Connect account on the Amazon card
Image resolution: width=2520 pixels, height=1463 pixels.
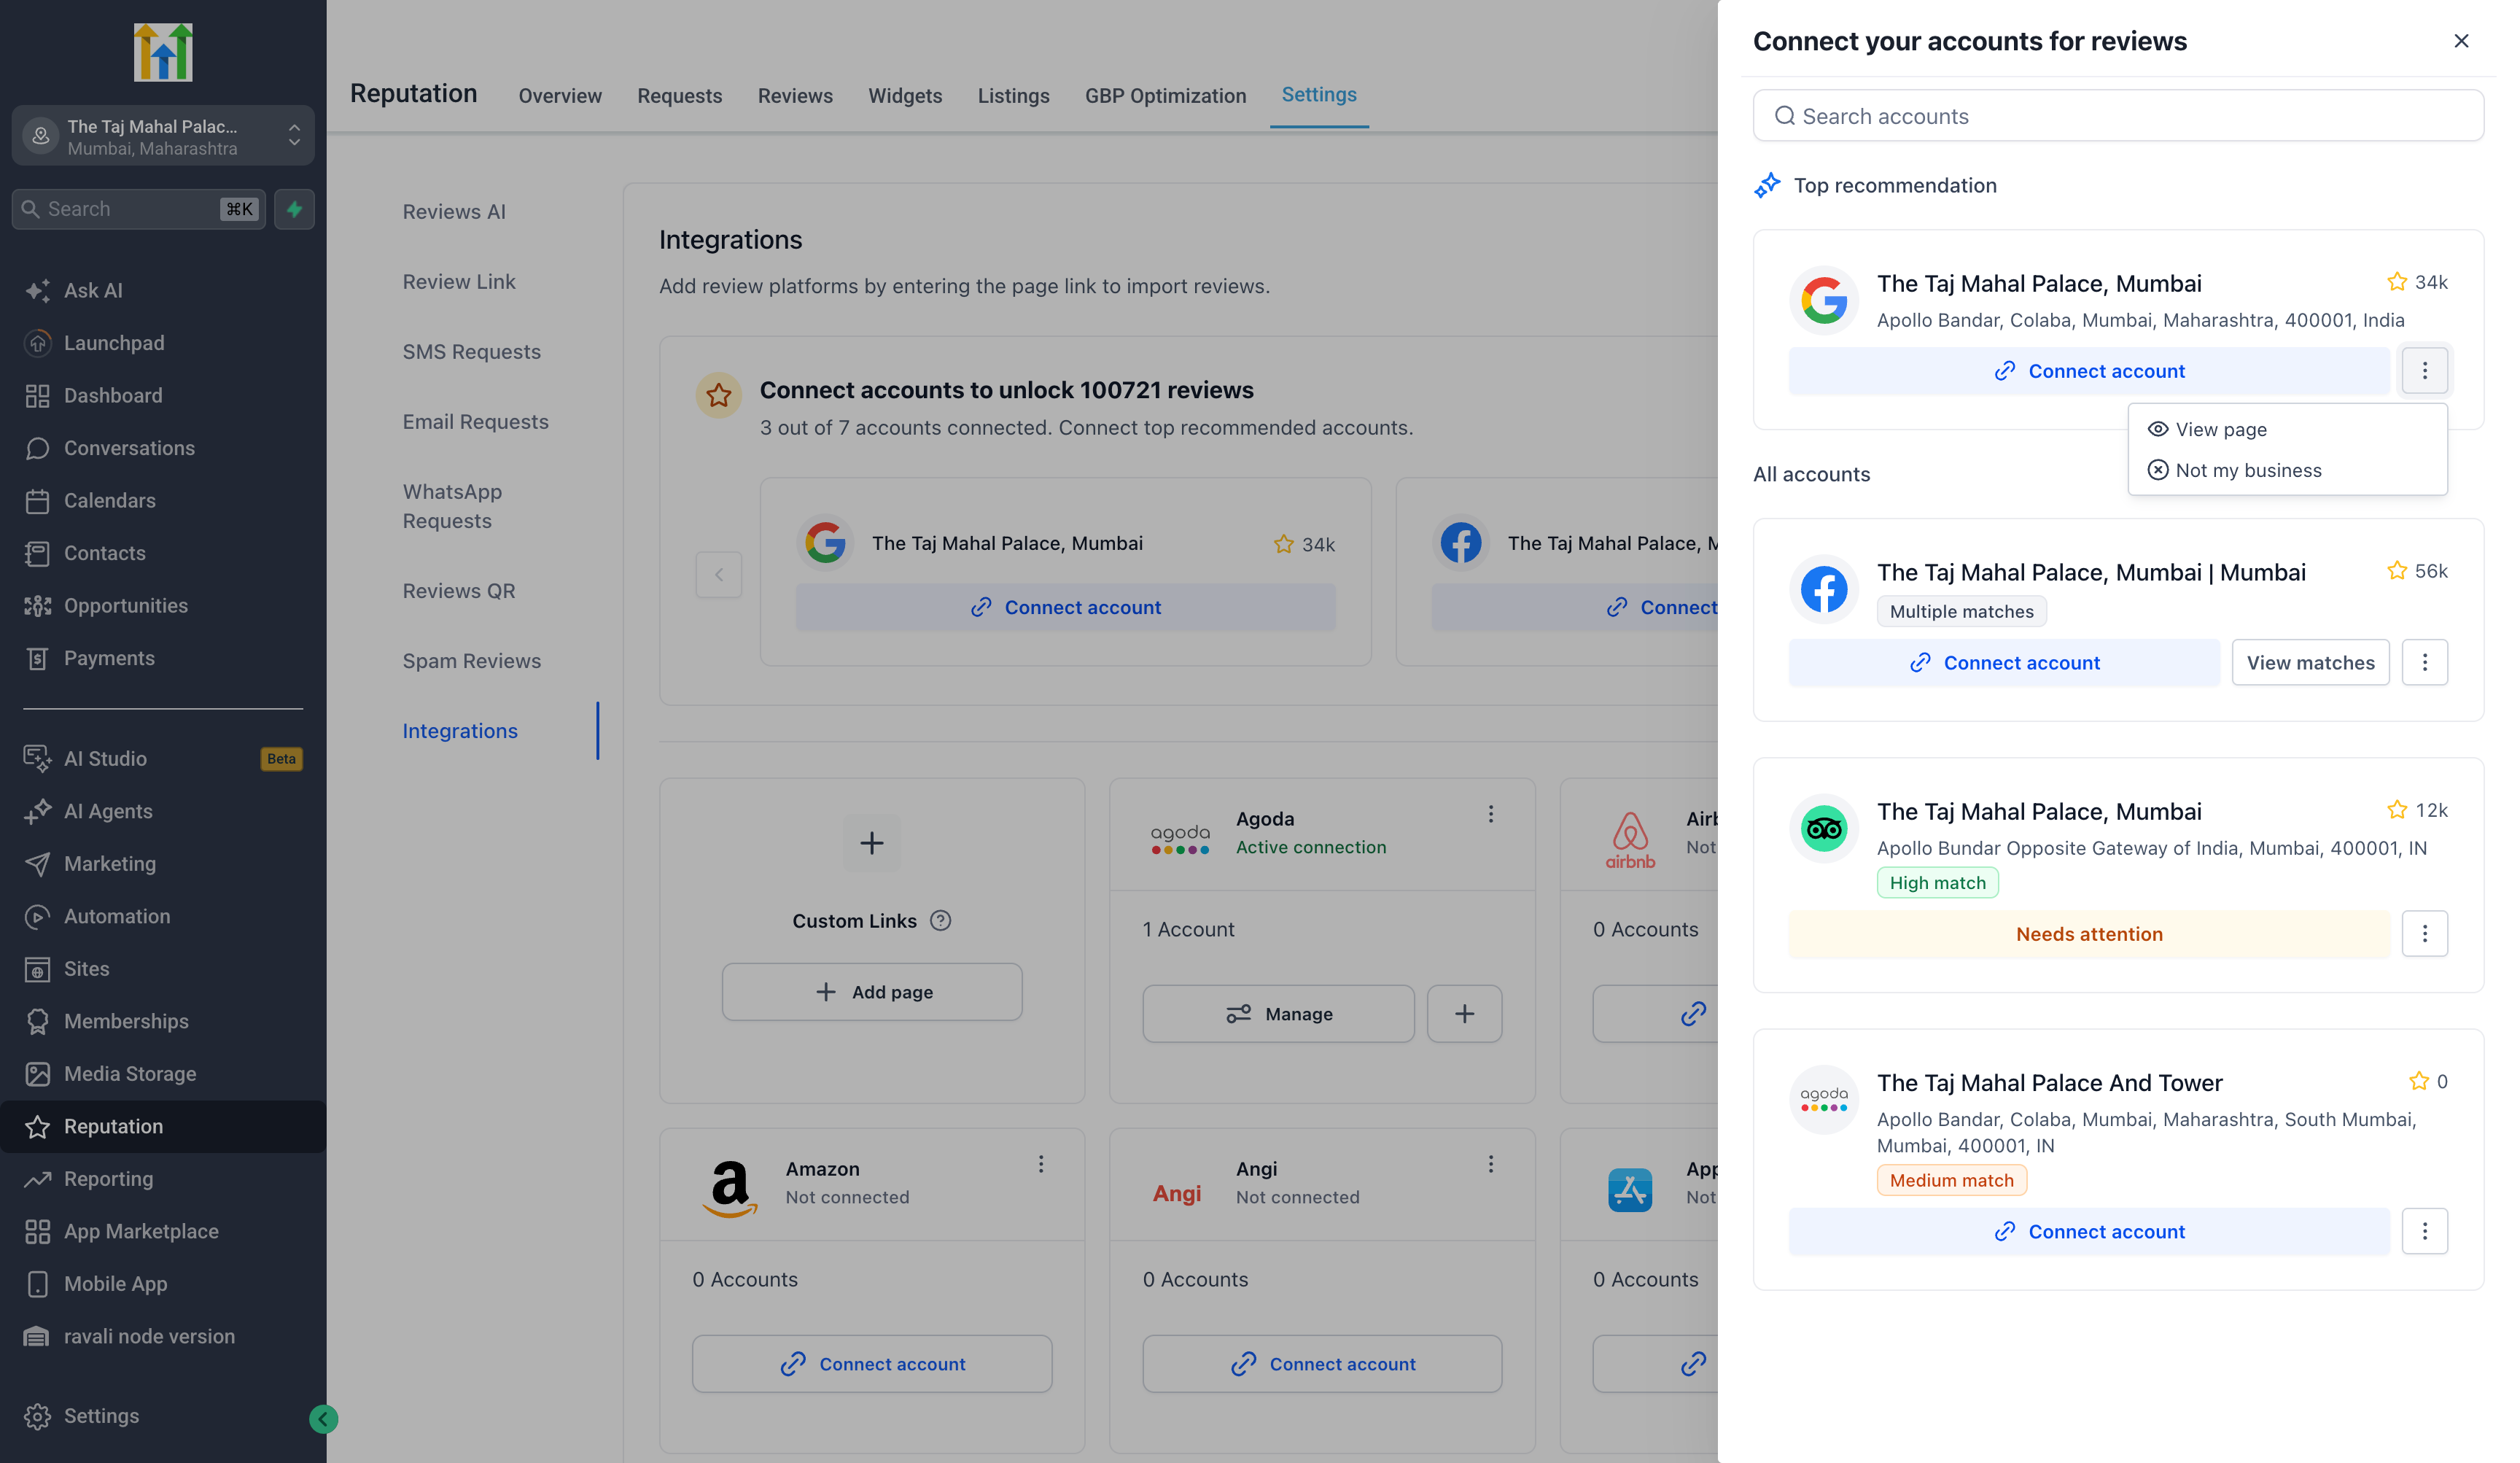coord(872,1363)
